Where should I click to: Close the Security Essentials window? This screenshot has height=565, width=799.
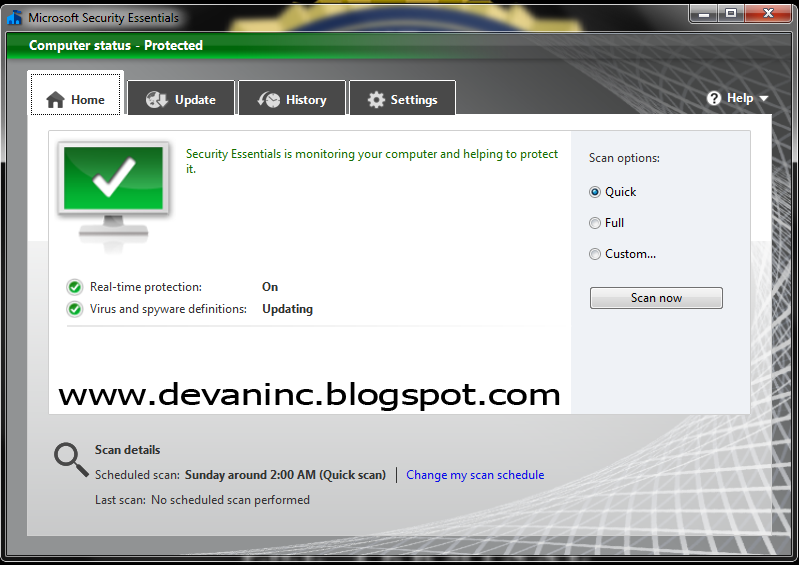coord(768,14)
